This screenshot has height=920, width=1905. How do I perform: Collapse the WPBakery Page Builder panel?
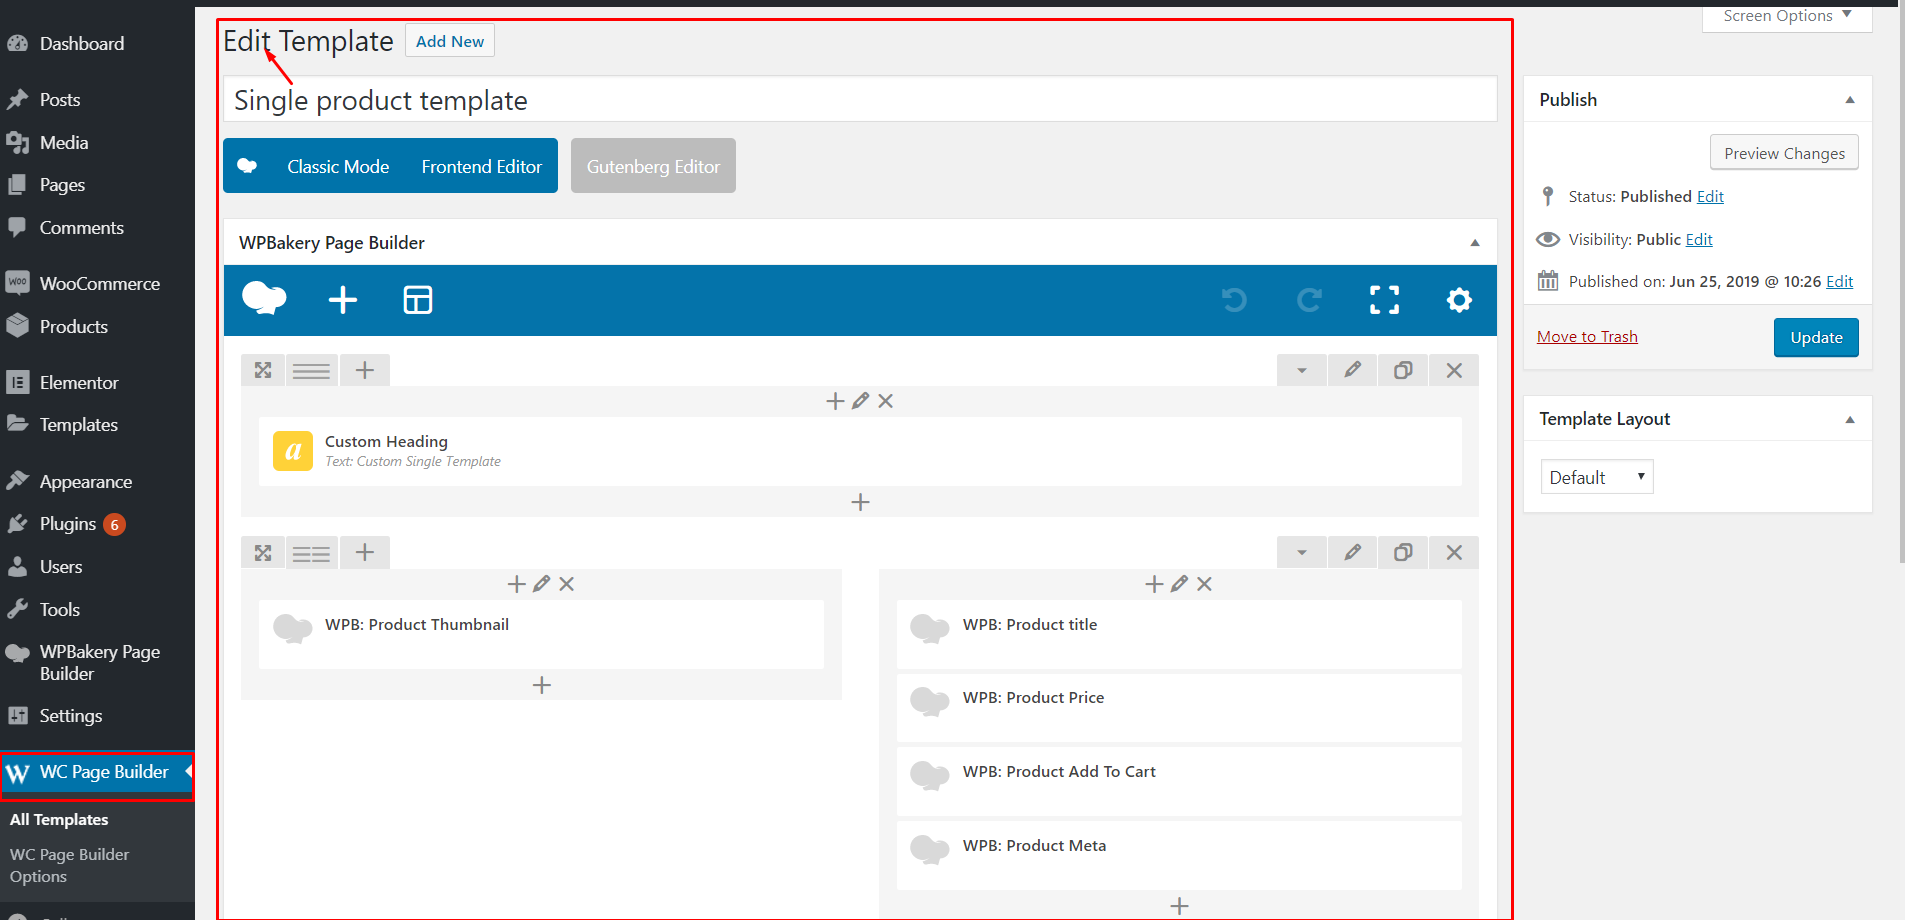pos(1474,243)
